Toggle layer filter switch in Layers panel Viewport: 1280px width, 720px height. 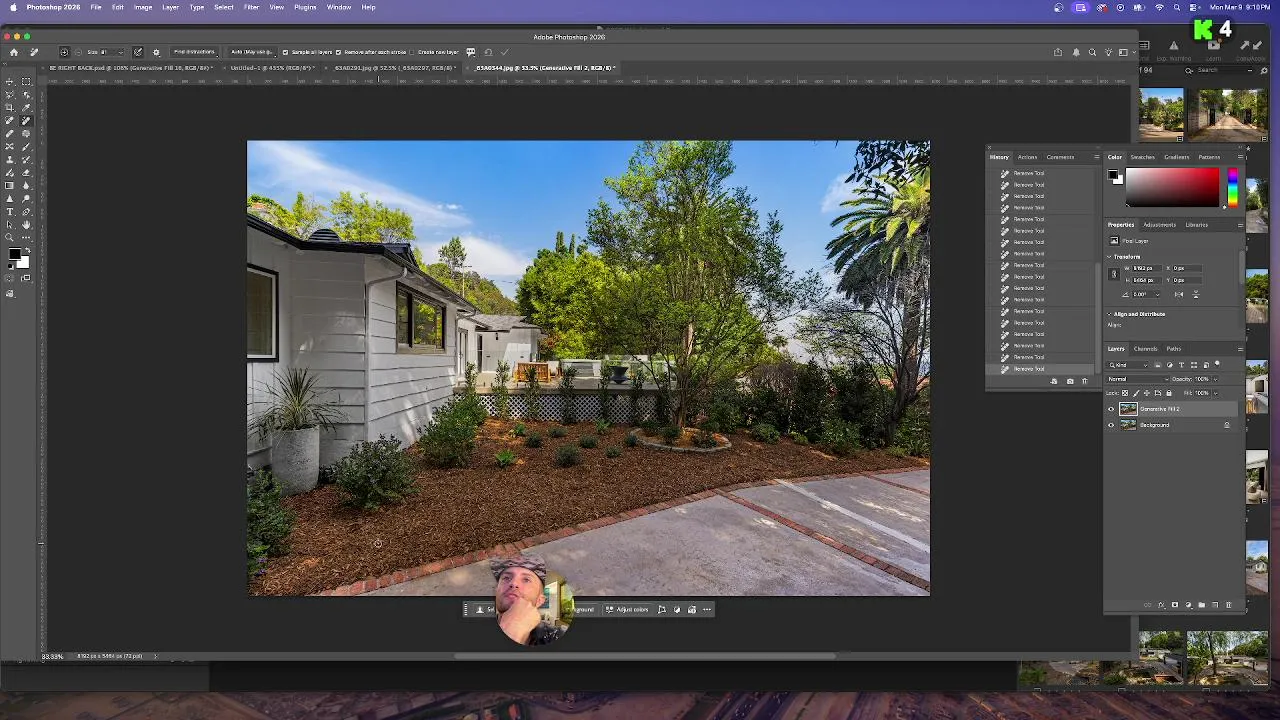tap(1217, 363)
